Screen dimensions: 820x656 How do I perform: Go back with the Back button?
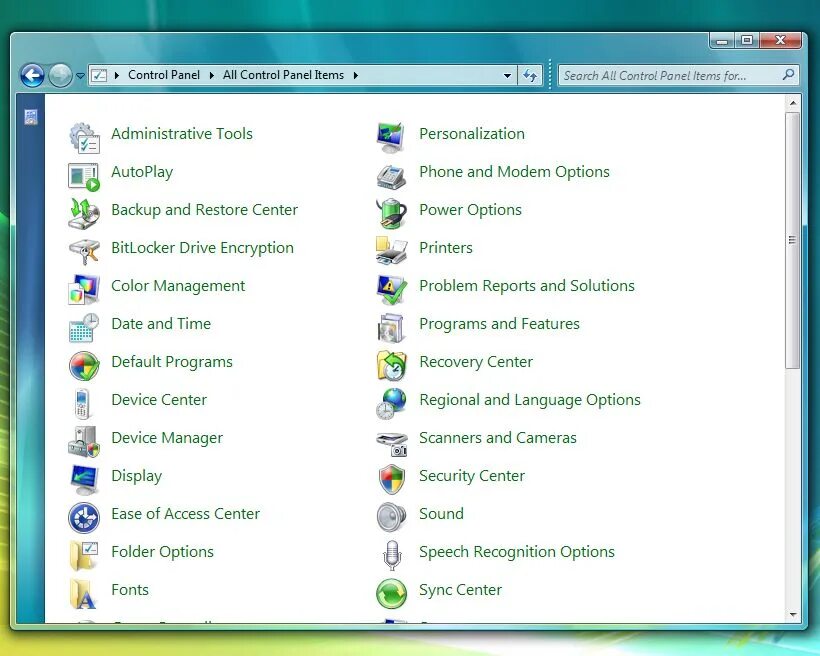pyautogui.click(x=32, y=76)
